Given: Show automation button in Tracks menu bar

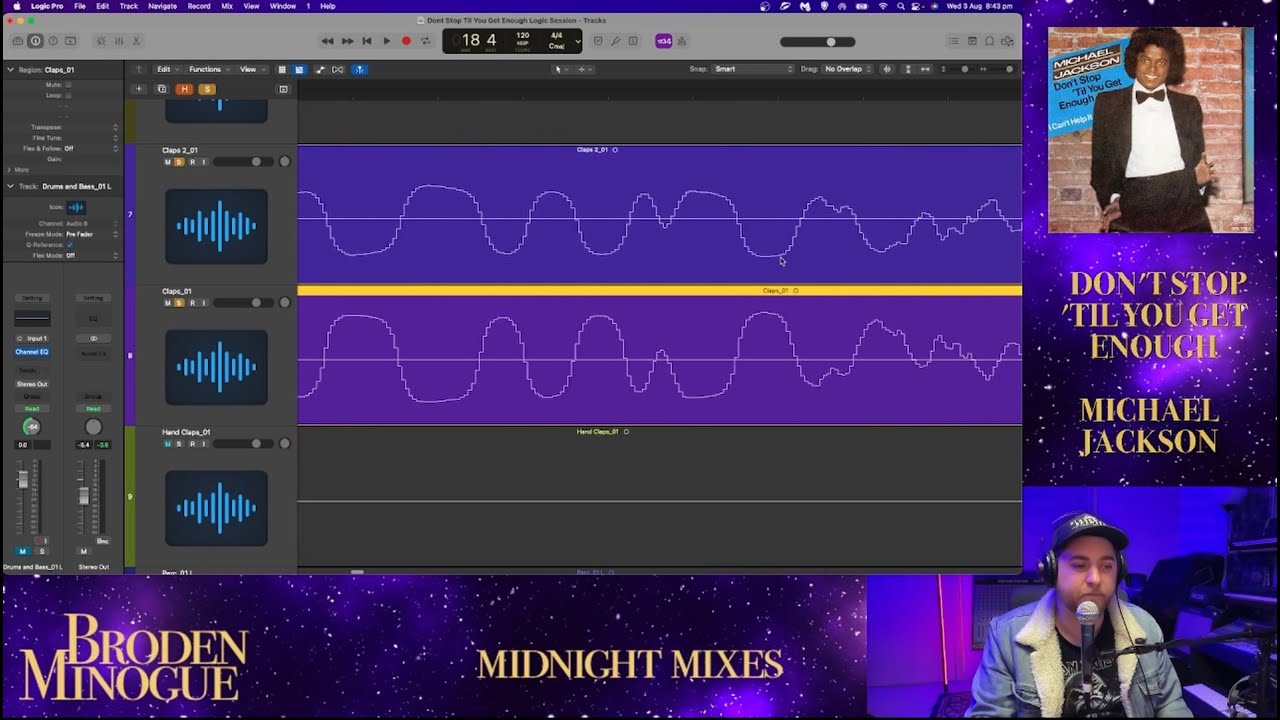Looking at the screenshot, I should click(320, 69).
